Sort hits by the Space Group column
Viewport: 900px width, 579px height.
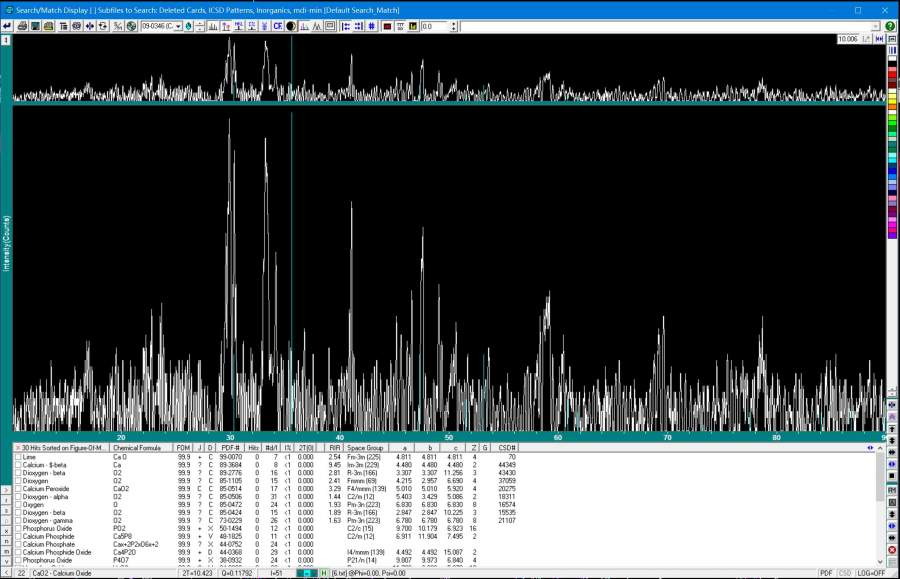(x=366, y=447)
